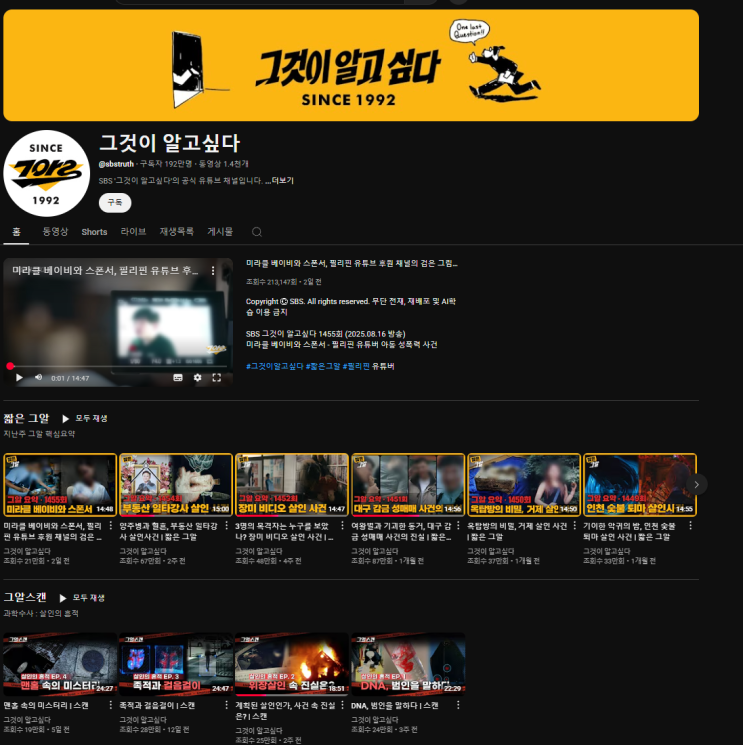Image resolution: width=743 pixels, height=745 pixels.
Task: Click title 기이한 악귀의 밤, 인천 숯불
Action: (x=629, y=531)
